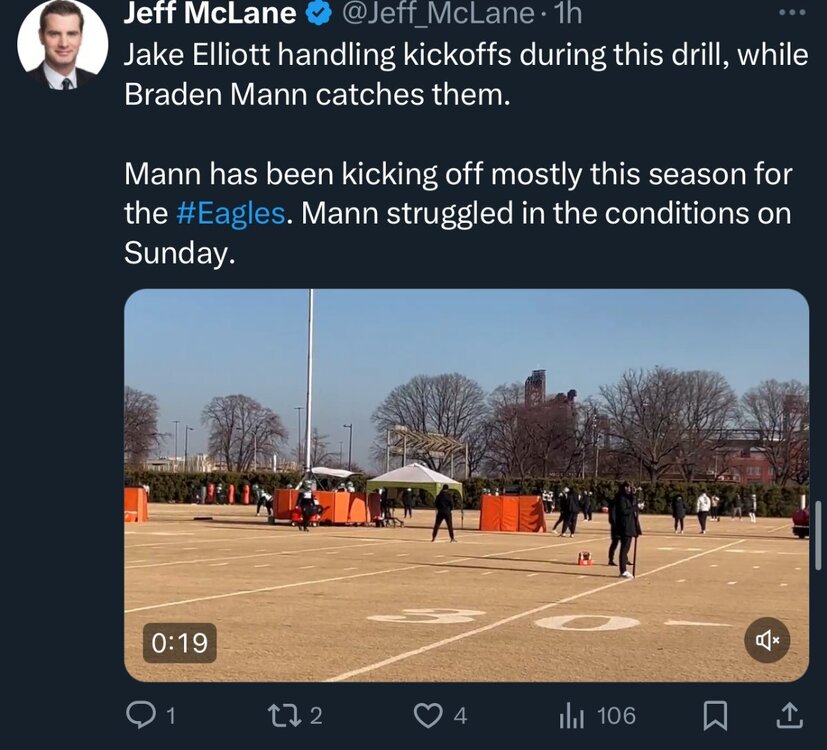Viewport: 827px width, 750px height.
Task: Click the reply count number 1
Action: tap(170, 716)
